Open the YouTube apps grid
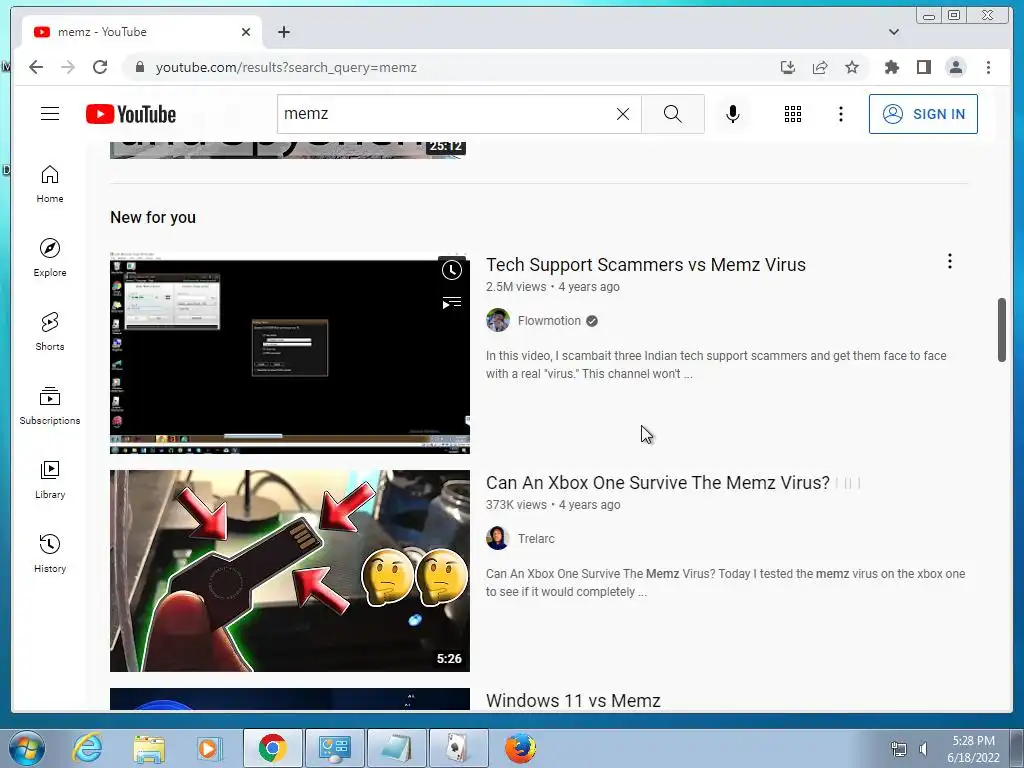 [x=793, y=114]
